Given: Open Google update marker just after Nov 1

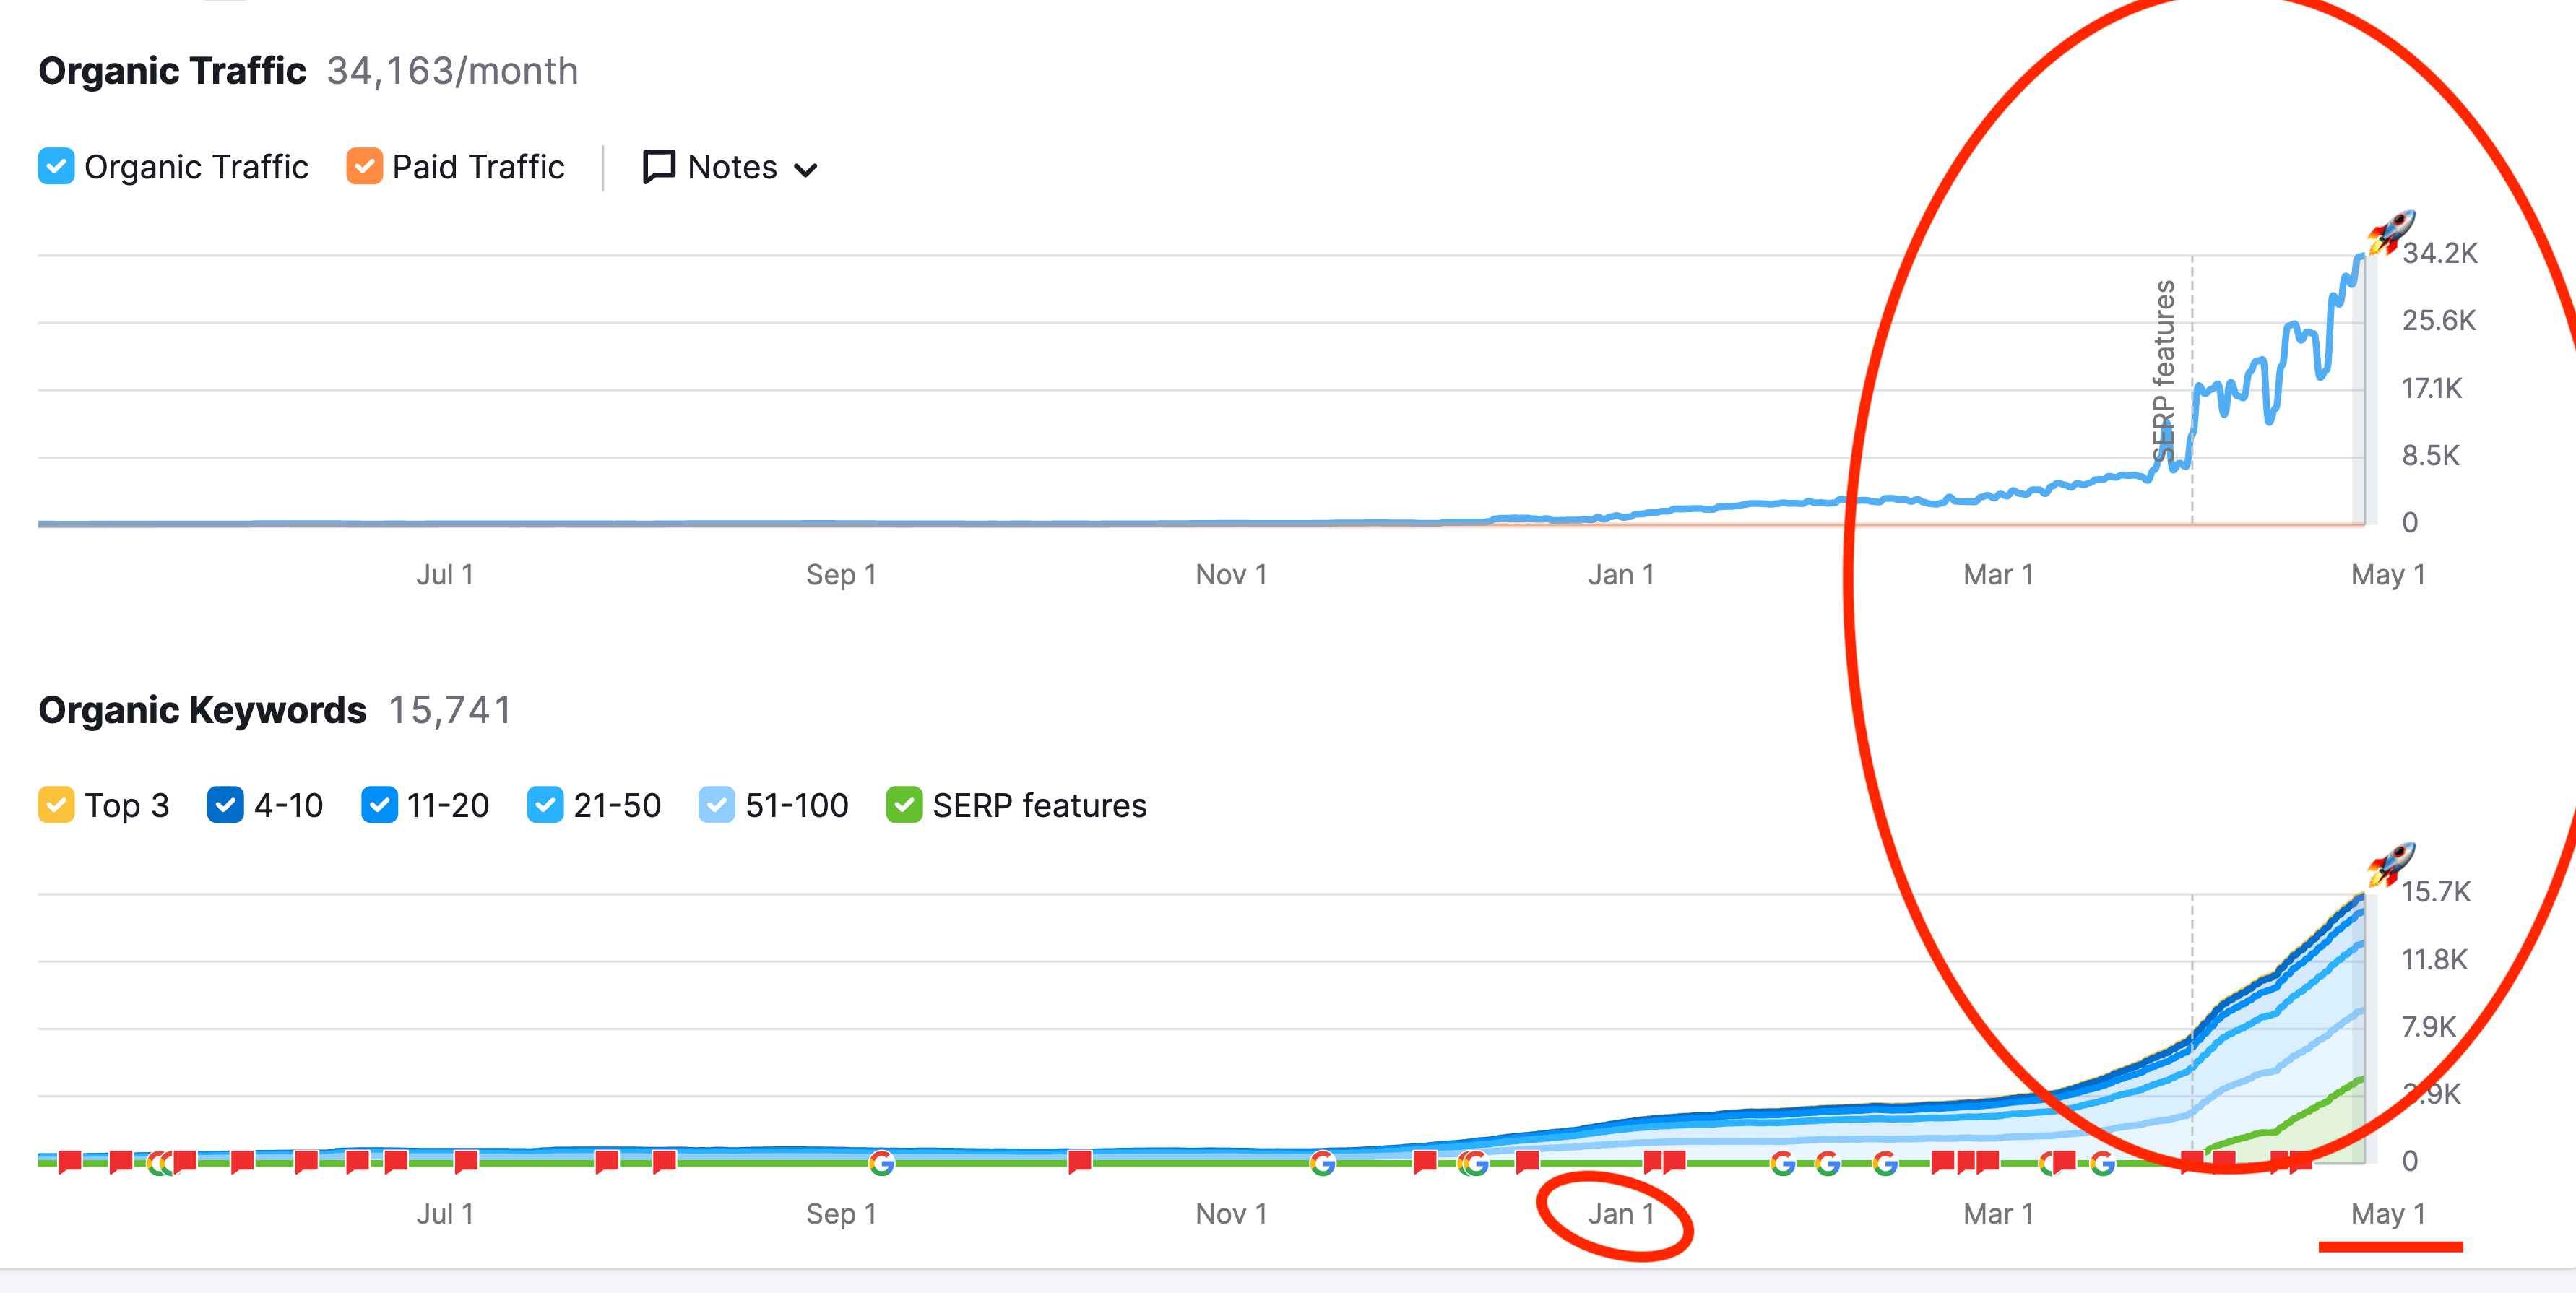Looking at the screenshot, I should tap(1322, 1162).
